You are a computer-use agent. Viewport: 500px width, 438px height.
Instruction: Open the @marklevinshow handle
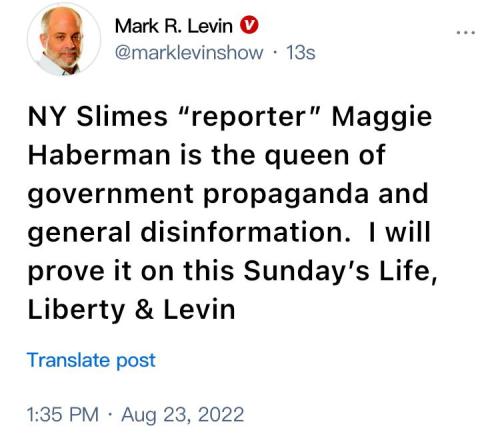[189, 53]
